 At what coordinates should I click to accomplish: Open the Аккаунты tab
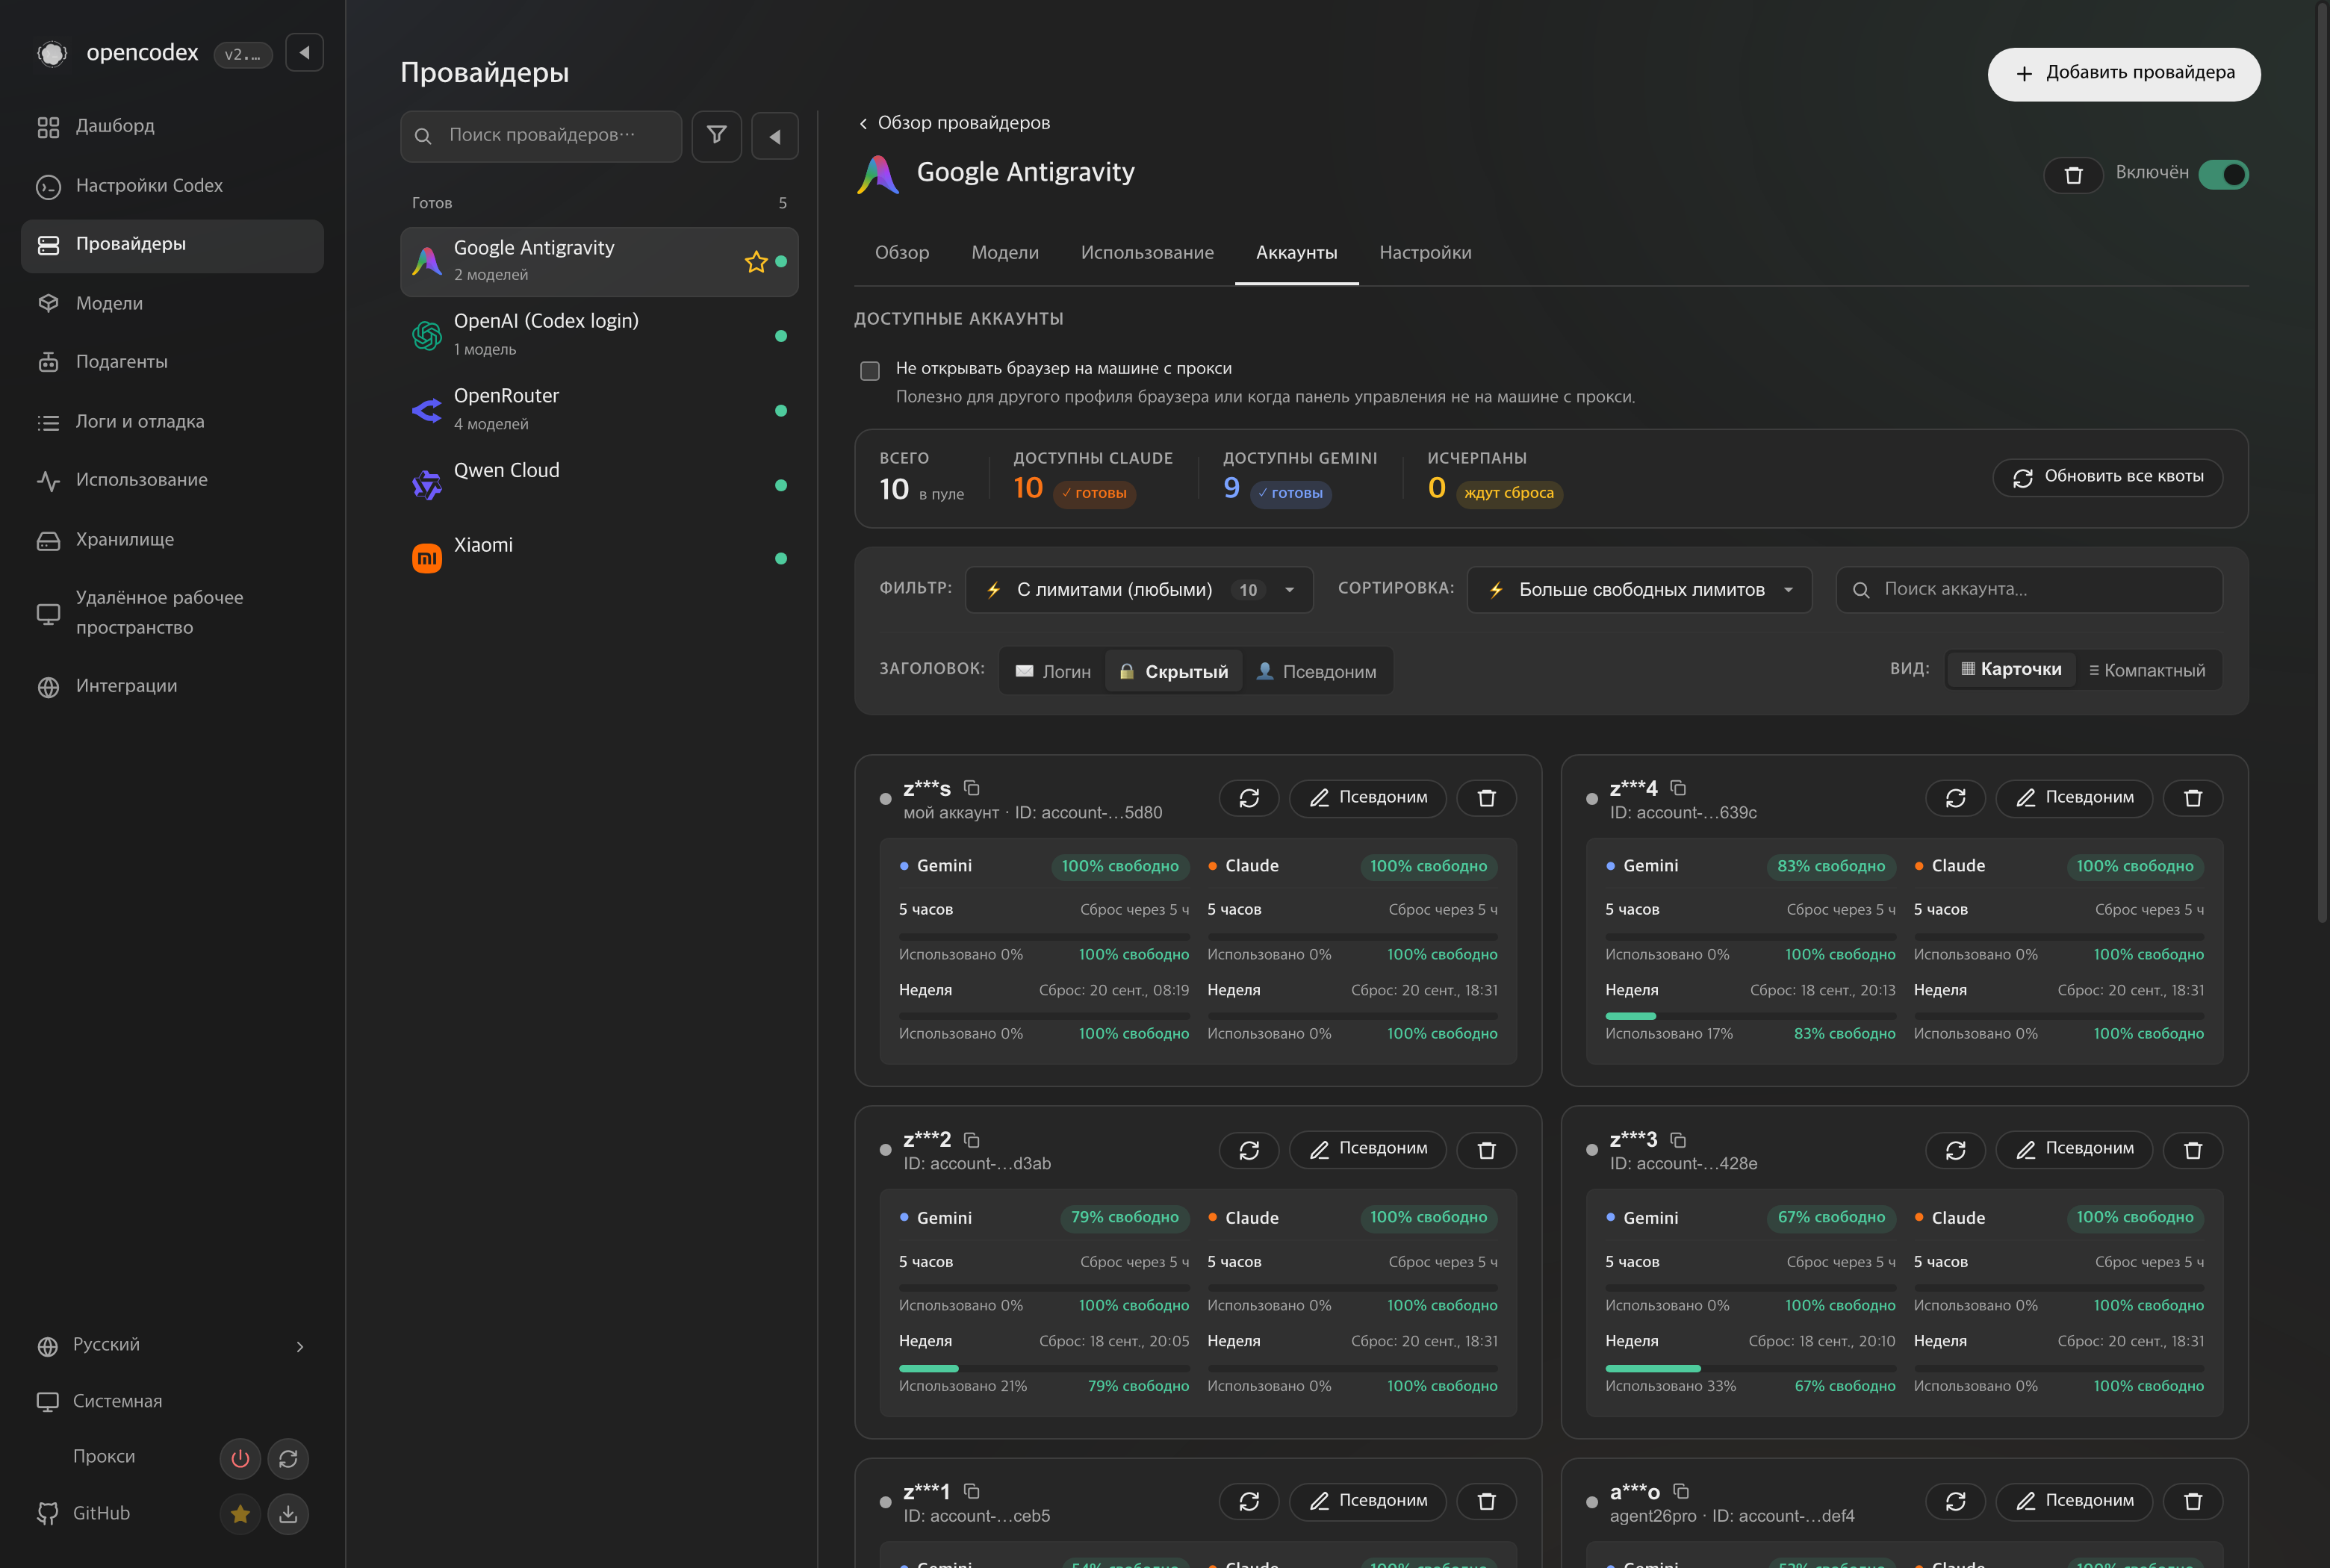tap(1296, 253)
